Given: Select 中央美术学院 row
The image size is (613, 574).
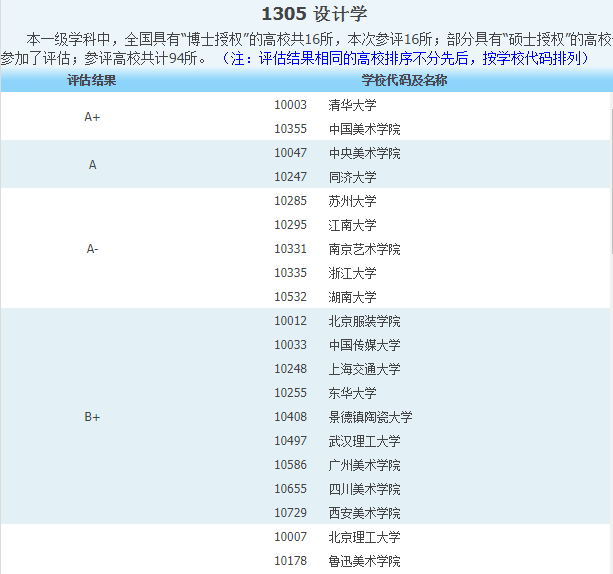Looking at the screenshot, I should click(364, 153).
